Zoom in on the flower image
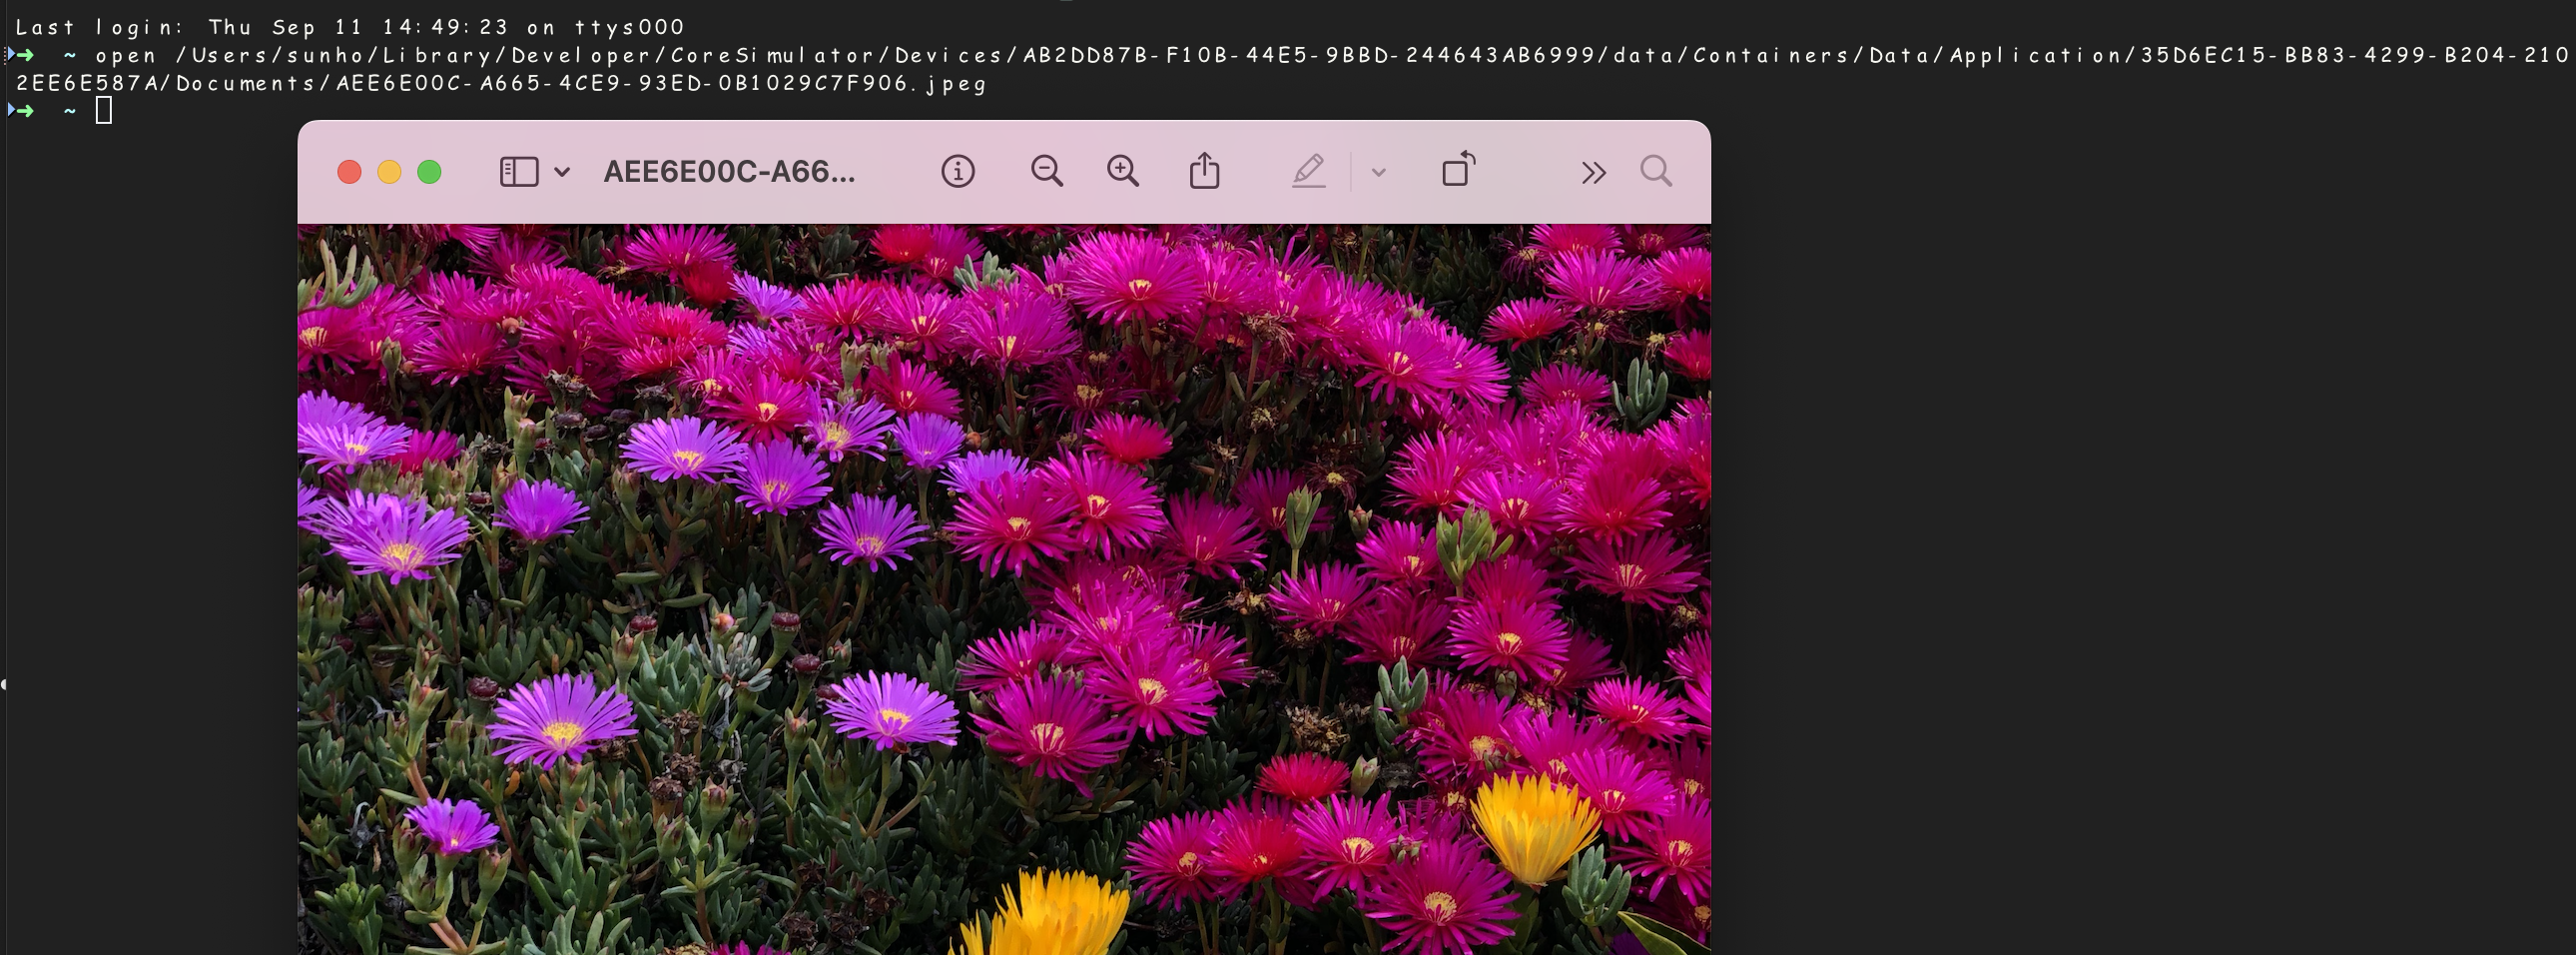Image resolution: width=2576 pixels, height=955 pixels. pos(1123,171)
